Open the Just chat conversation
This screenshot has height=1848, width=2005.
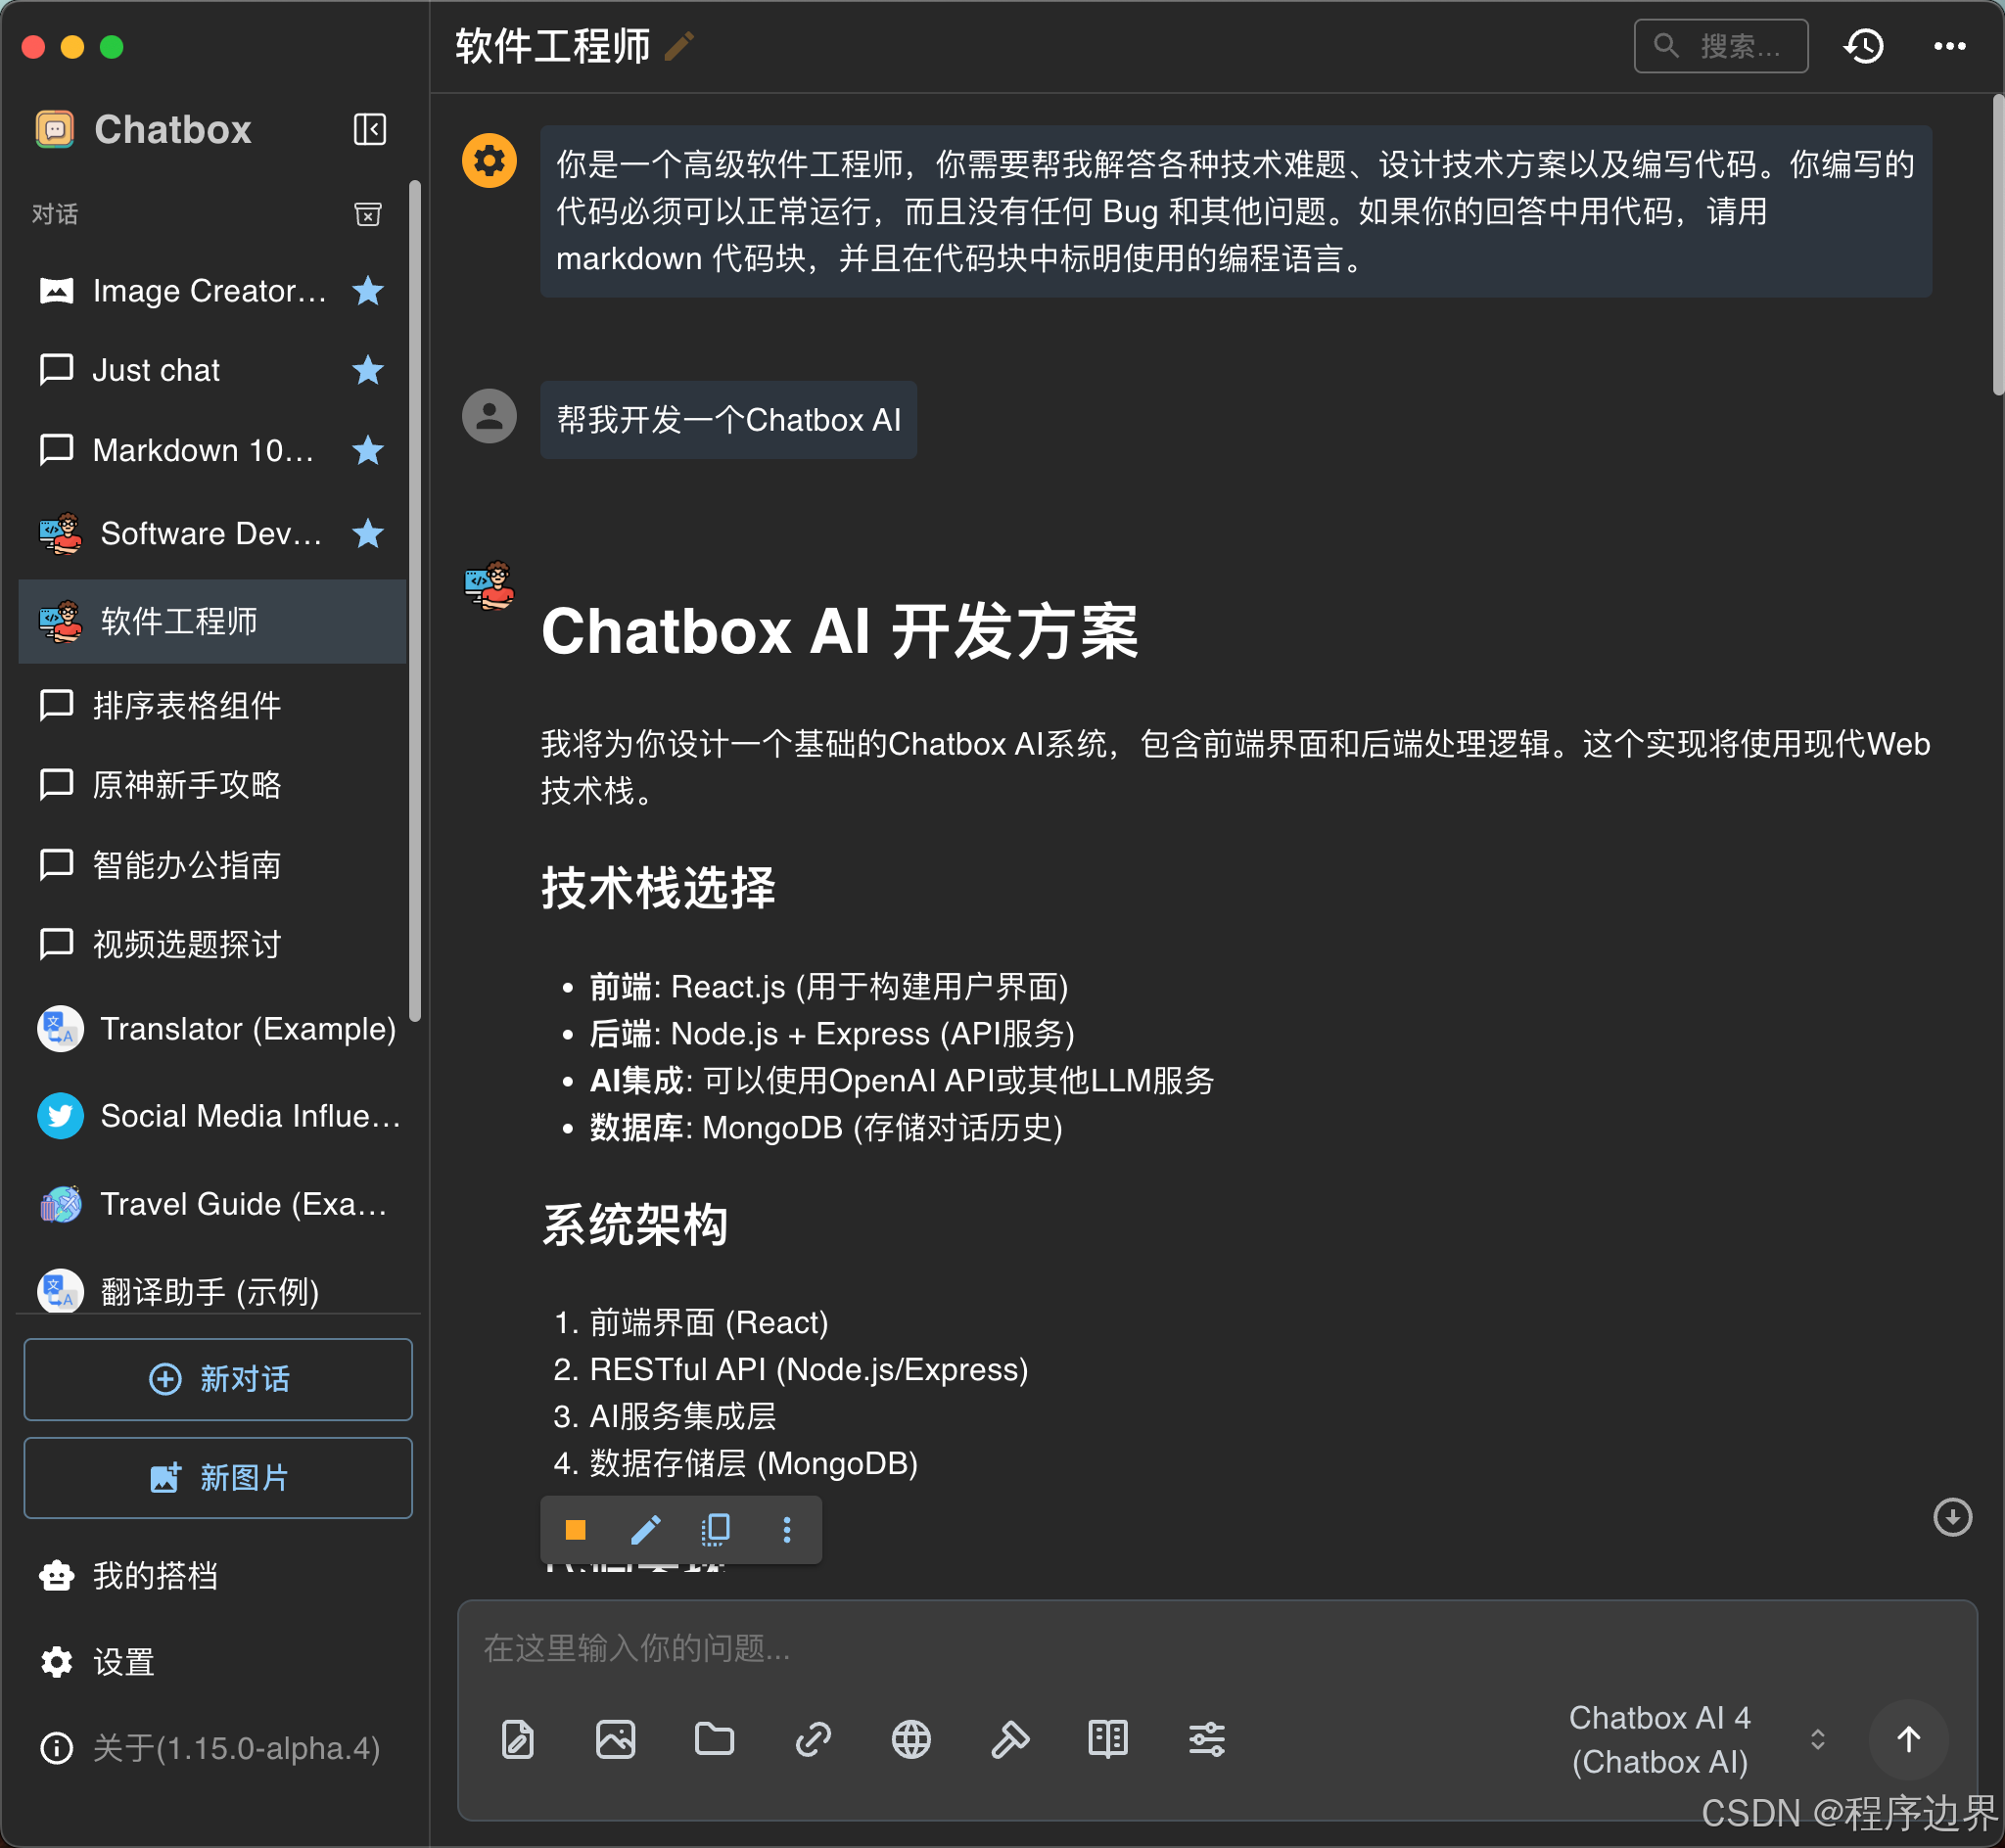click(212, 370)
